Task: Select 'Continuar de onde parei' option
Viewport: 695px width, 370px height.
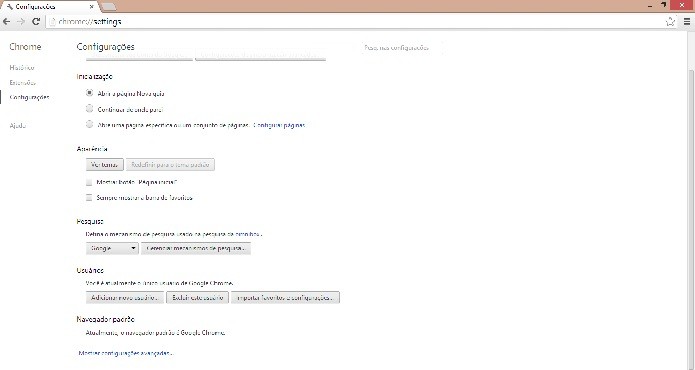Action: pos(90,109)
